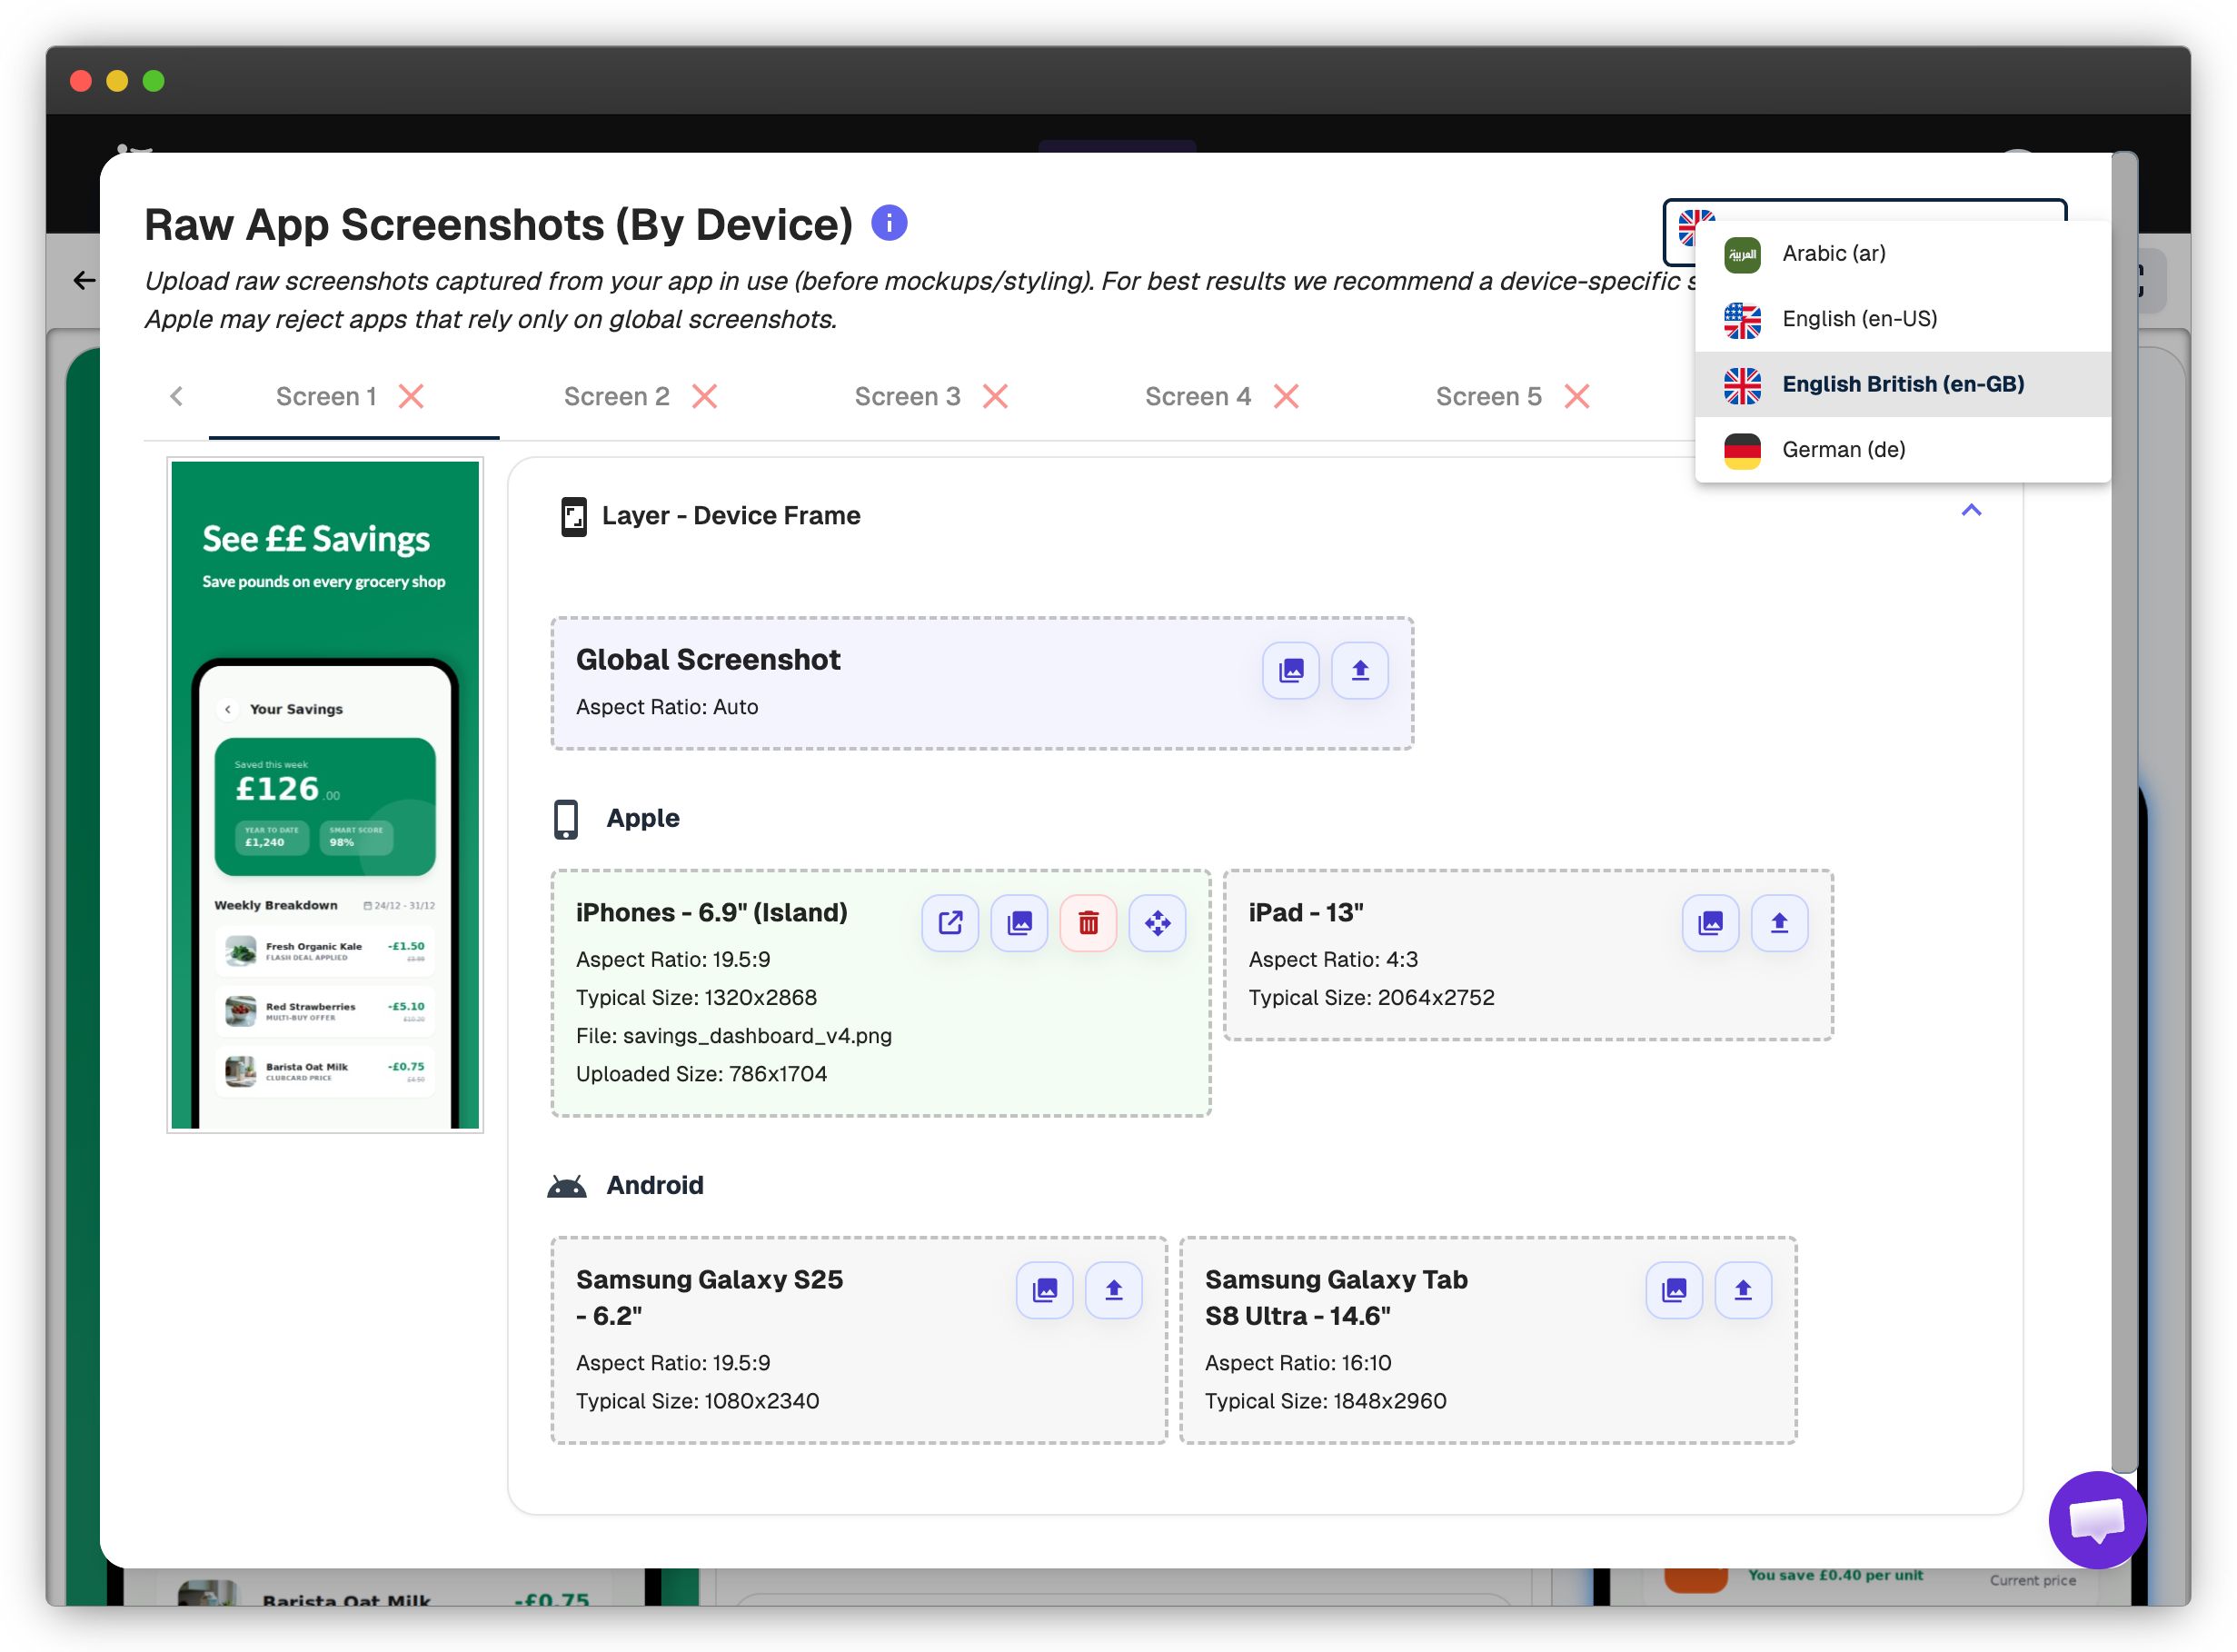Minimize the window with the yellow button
Image resolution: width=2237 pixels, height=1652 pixels.
pos(117,81)
